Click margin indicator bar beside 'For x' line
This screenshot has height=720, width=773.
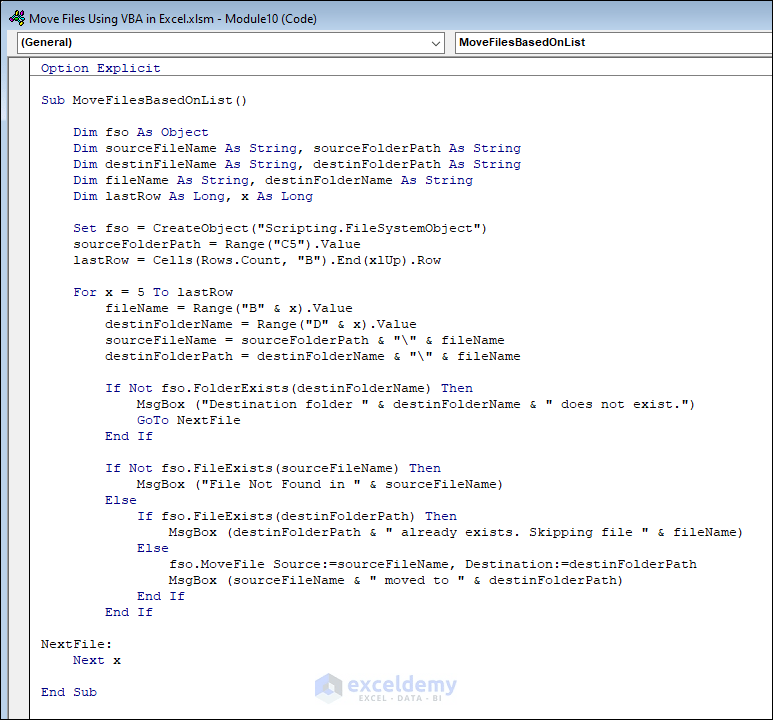tap(20, 292)
